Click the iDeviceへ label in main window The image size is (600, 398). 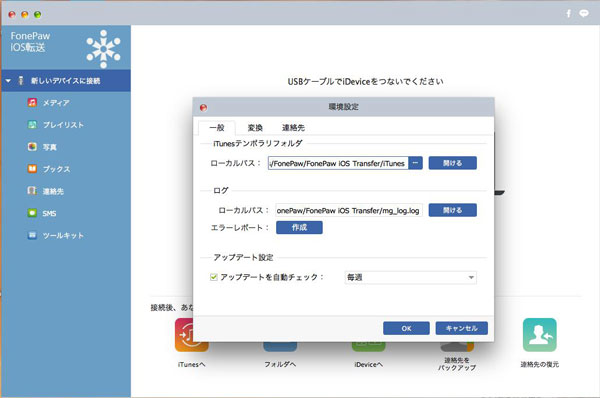point(368,364)
